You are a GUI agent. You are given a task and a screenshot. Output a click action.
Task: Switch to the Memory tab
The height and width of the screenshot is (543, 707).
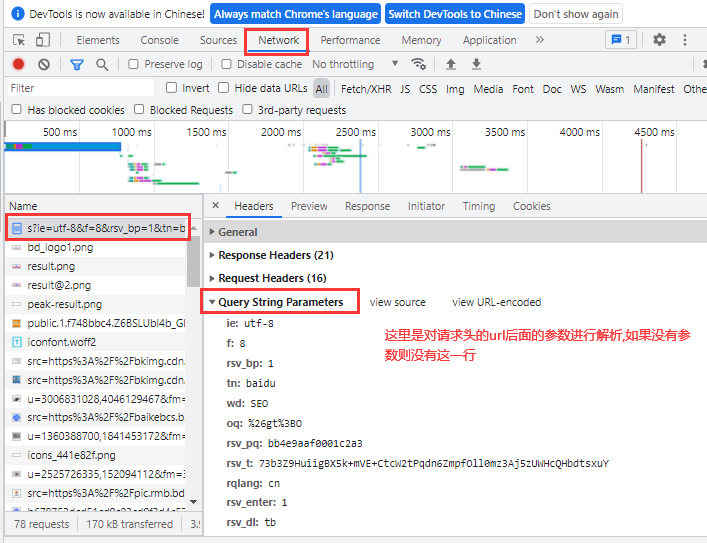click(x=421, y=40)
